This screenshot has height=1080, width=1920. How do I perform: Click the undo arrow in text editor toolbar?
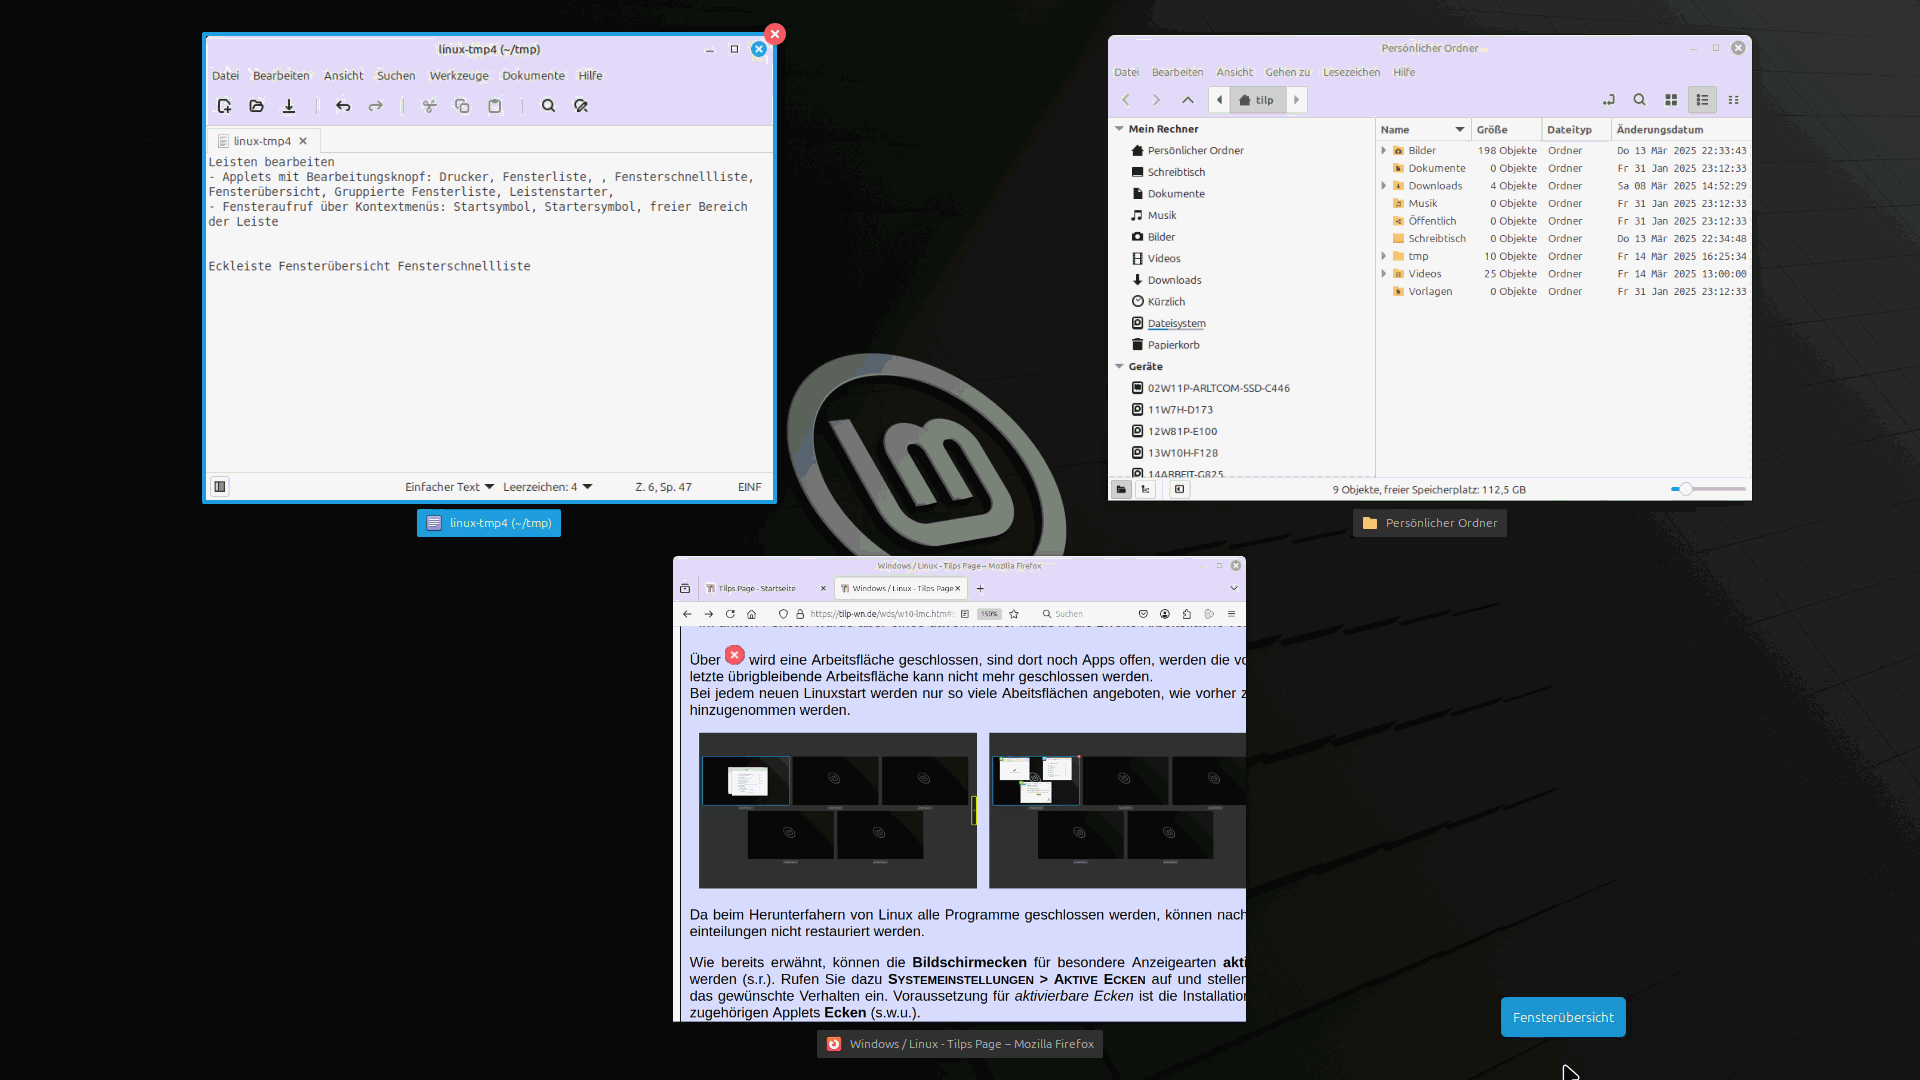(x=343, y=106)
